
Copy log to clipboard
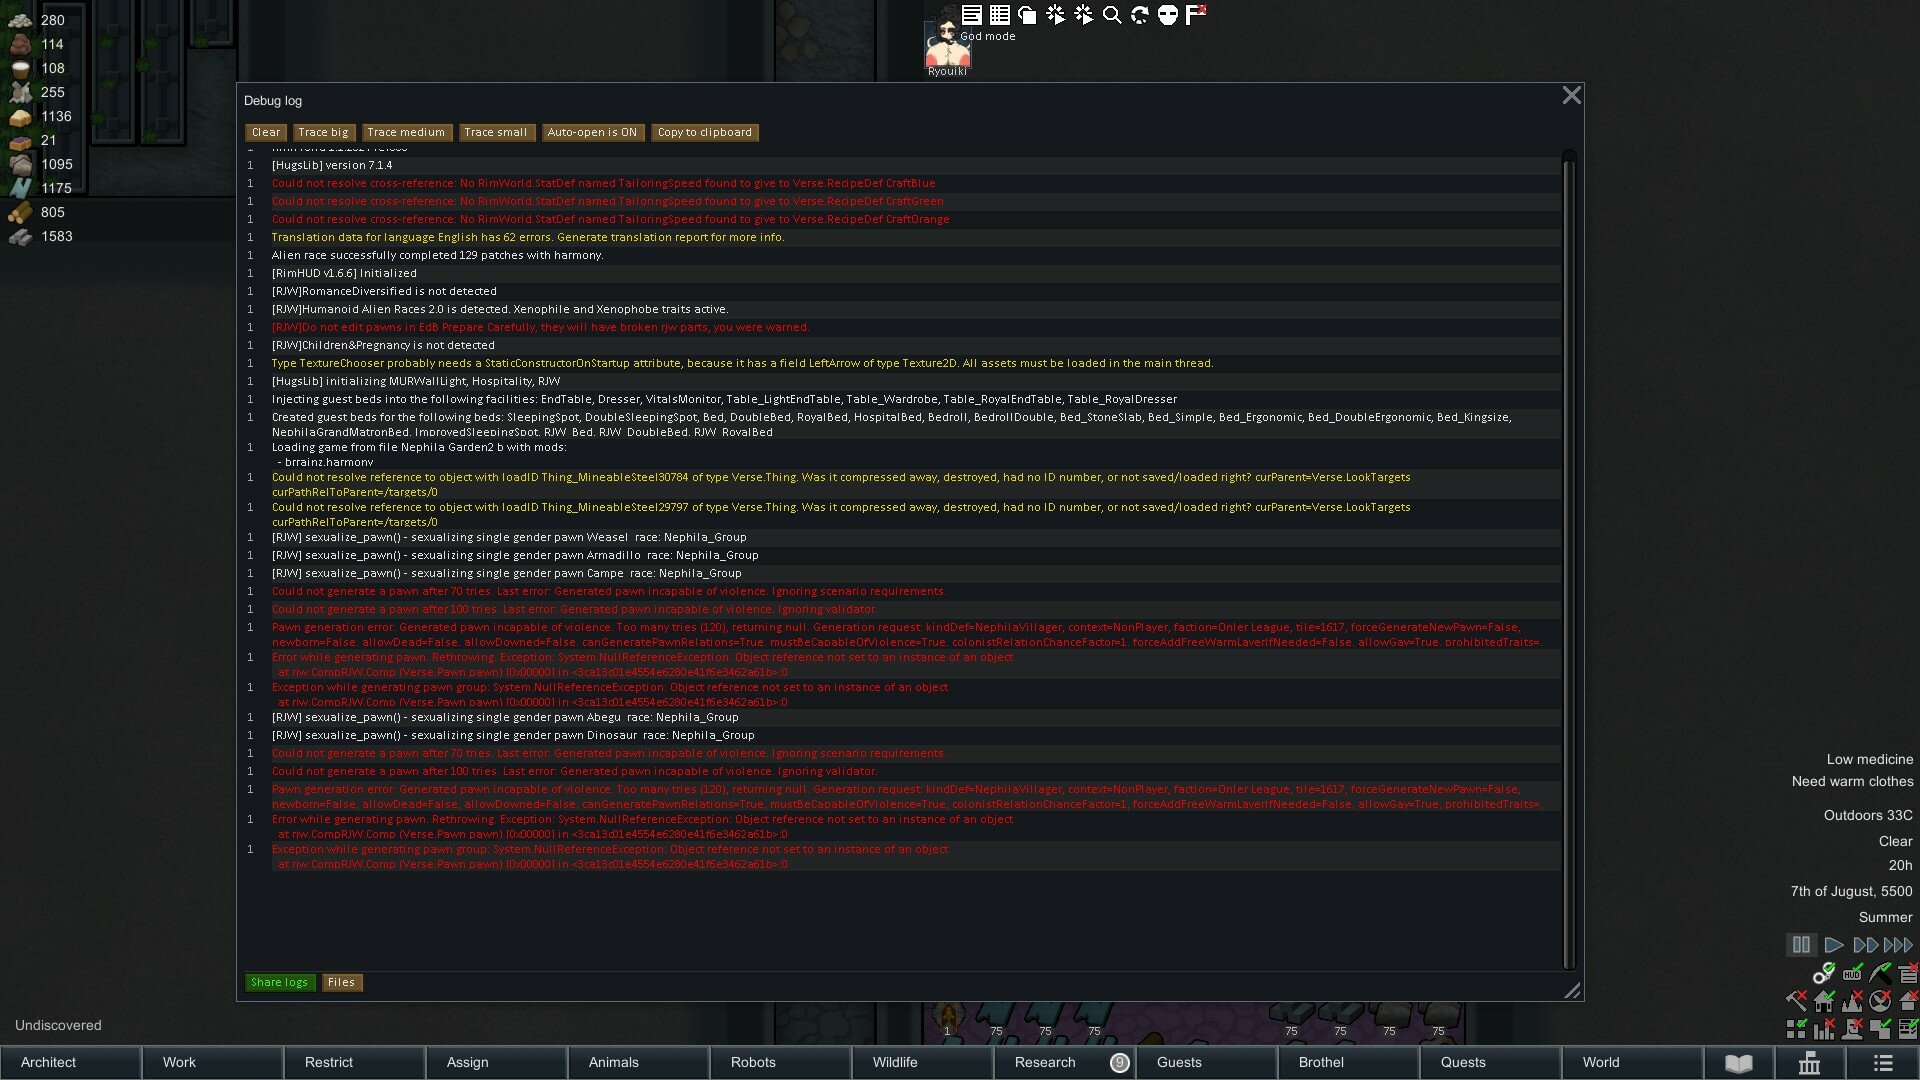[705, 132]
